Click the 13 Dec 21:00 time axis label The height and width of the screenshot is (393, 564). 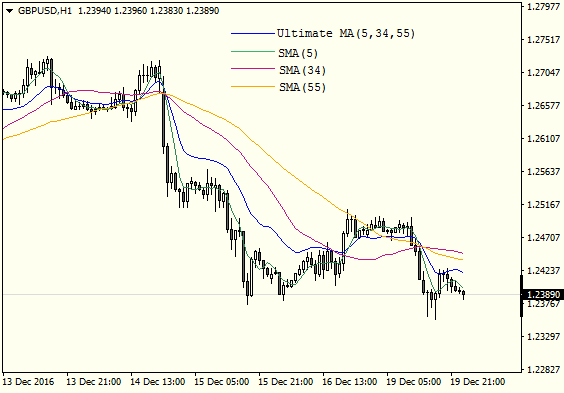click(94, 381)
